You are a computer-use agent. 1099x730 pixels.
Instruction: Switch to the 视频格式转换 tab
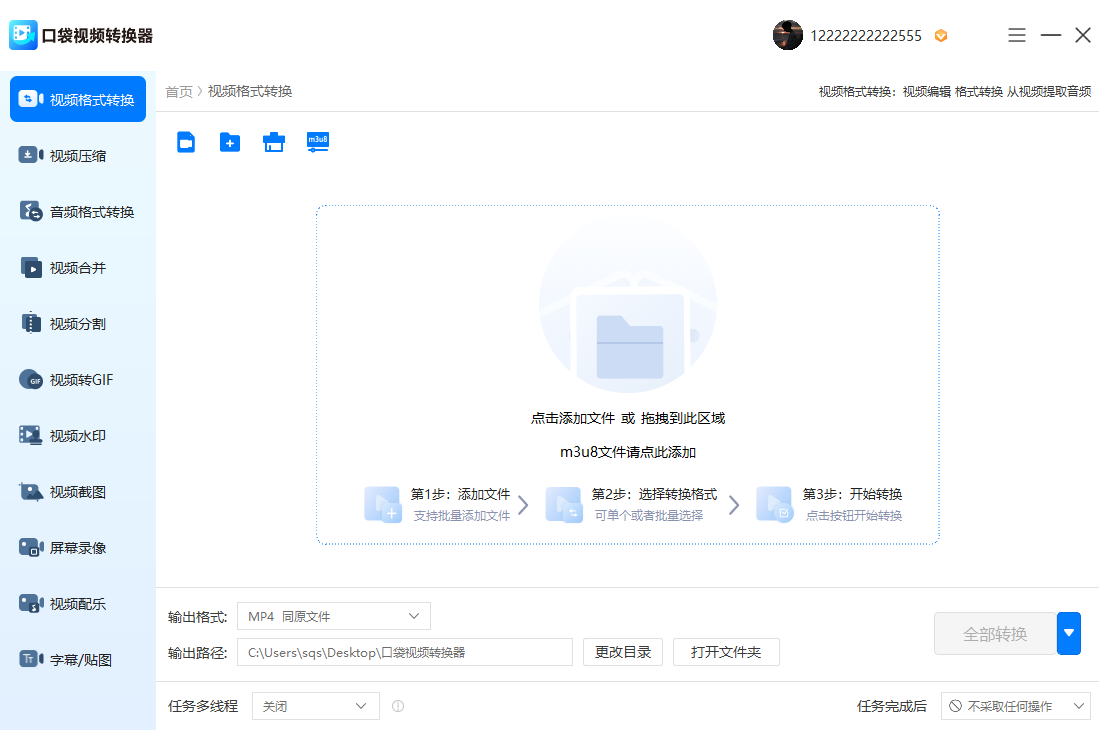click(77, 99)
